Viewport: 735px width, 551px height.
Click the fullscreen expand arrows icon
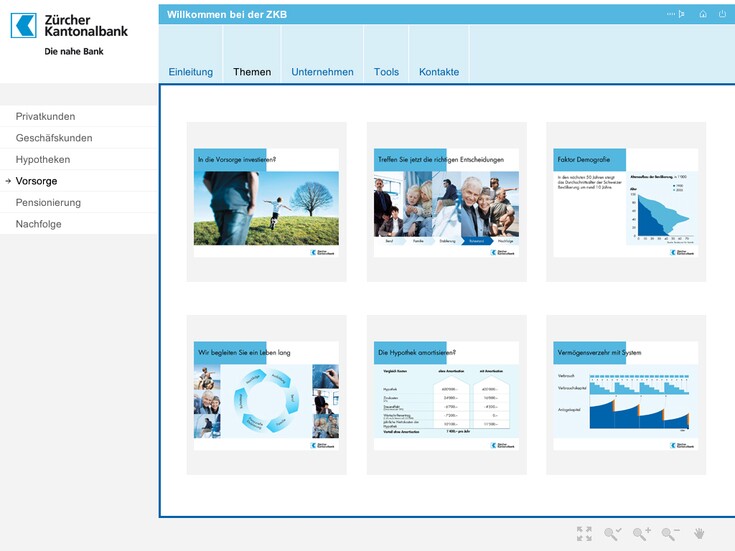pos(584,534)
